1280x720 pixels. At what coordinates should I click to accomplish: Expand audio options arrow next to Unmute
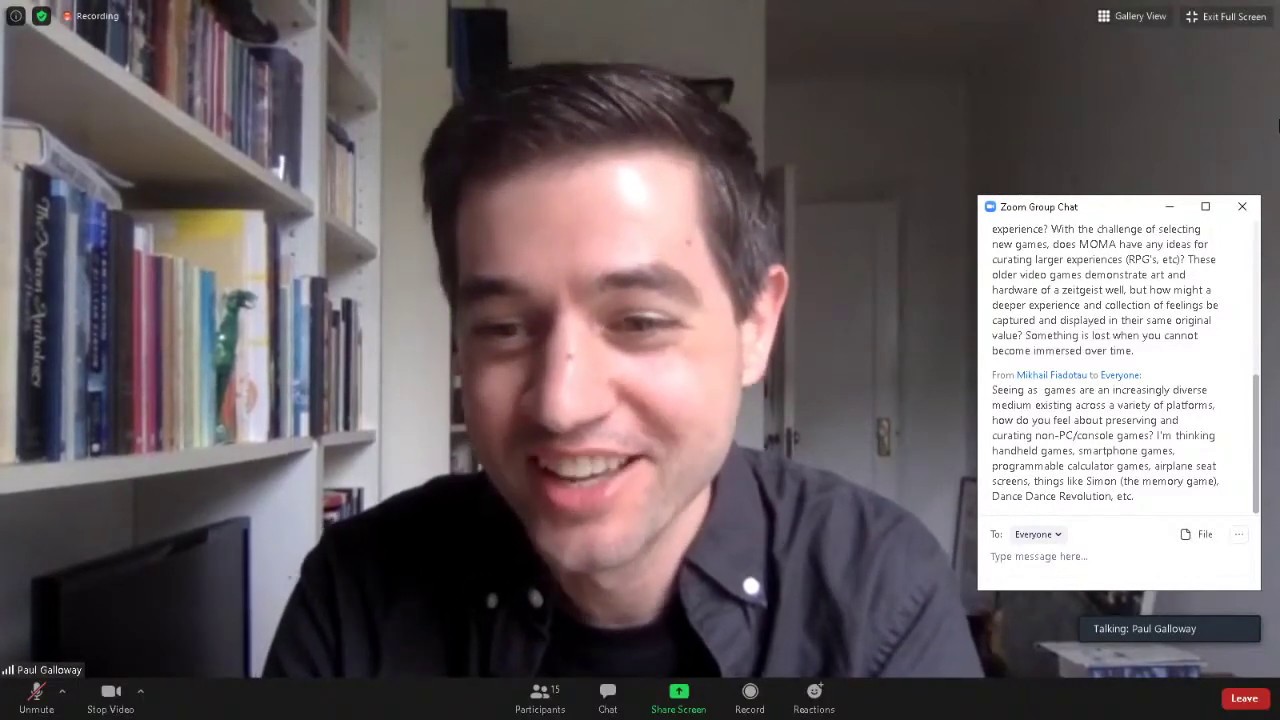click(62, 691)
